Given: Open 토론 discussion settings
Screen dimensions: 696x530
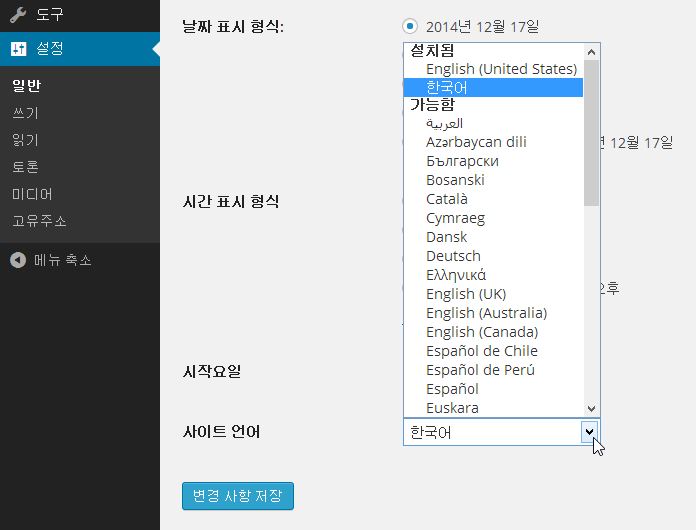Looking at the screenshot, I should [x=25, y=167].
